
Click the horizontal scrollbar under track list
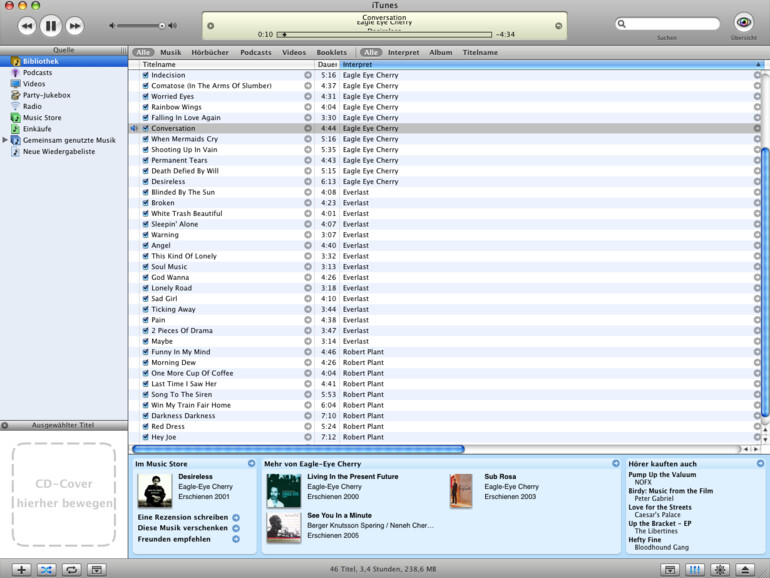point(299,449)
